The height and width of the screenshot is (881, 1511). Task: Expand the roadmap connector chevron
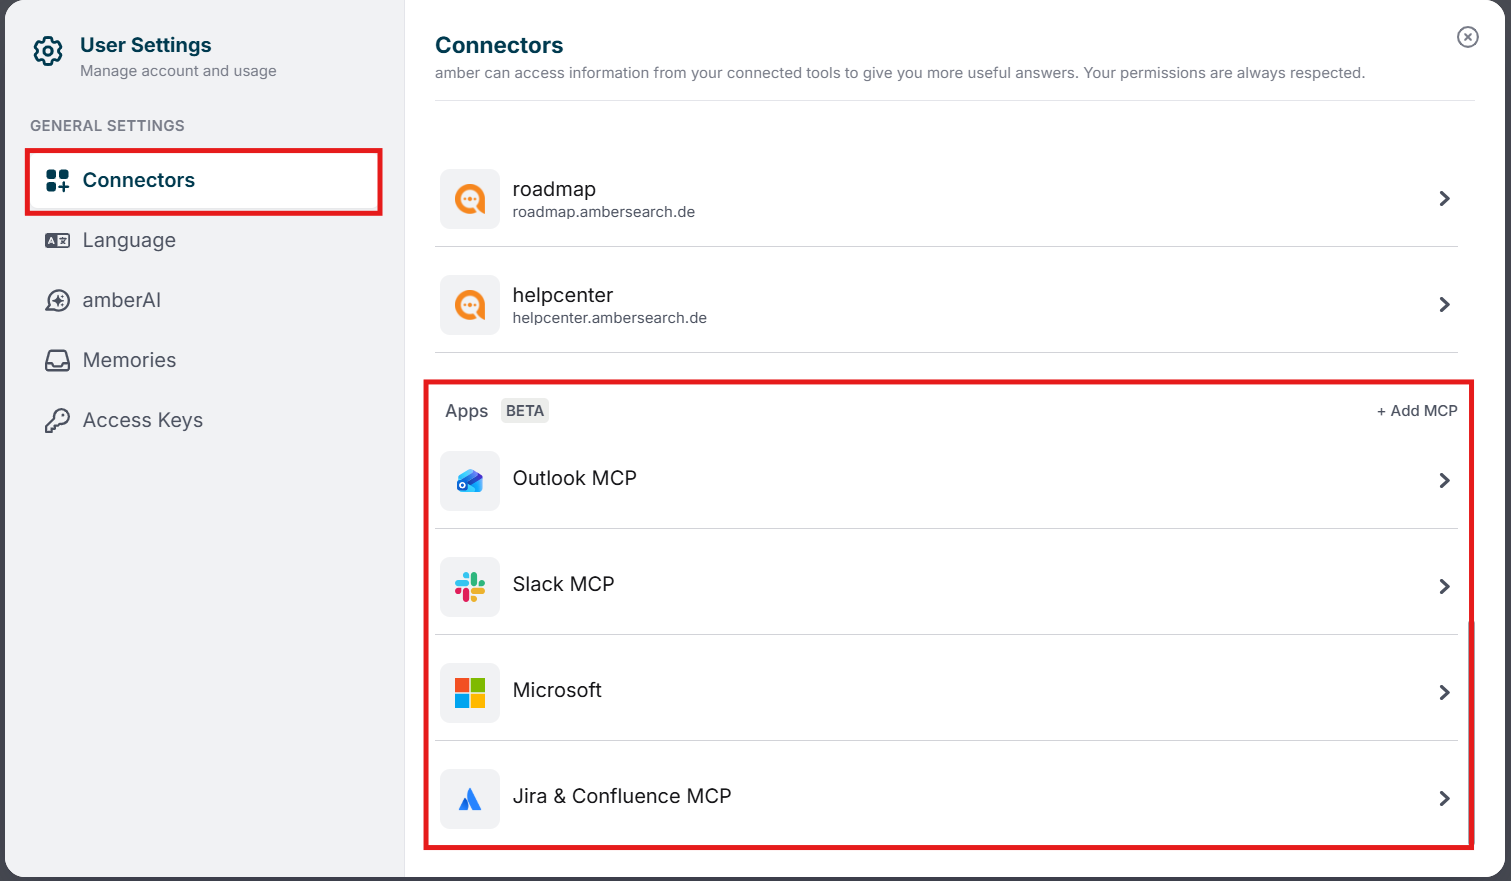(1444, 199)
